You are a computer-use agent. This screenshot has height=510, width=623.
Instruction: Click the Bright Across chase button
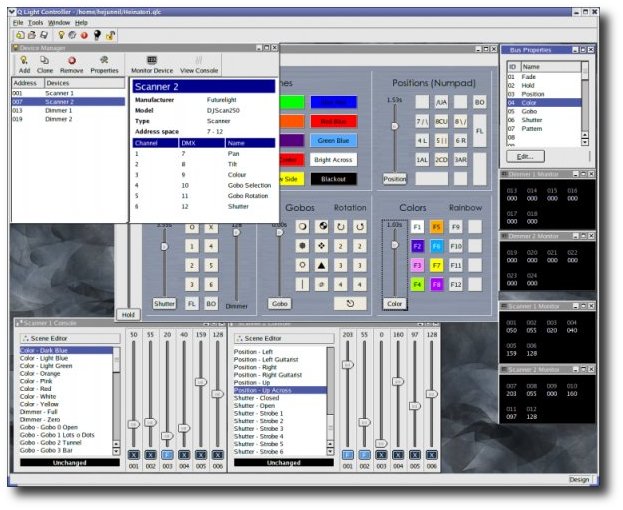pyautogui.click(x=333, y=160)
